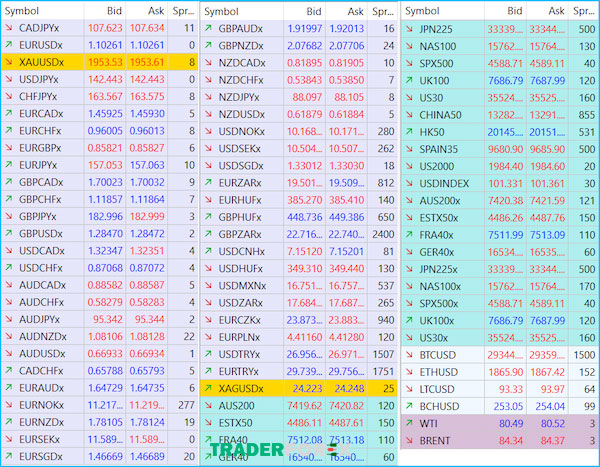Click the up arrow icon beside EURSGDx

click(x=9, y=456)
